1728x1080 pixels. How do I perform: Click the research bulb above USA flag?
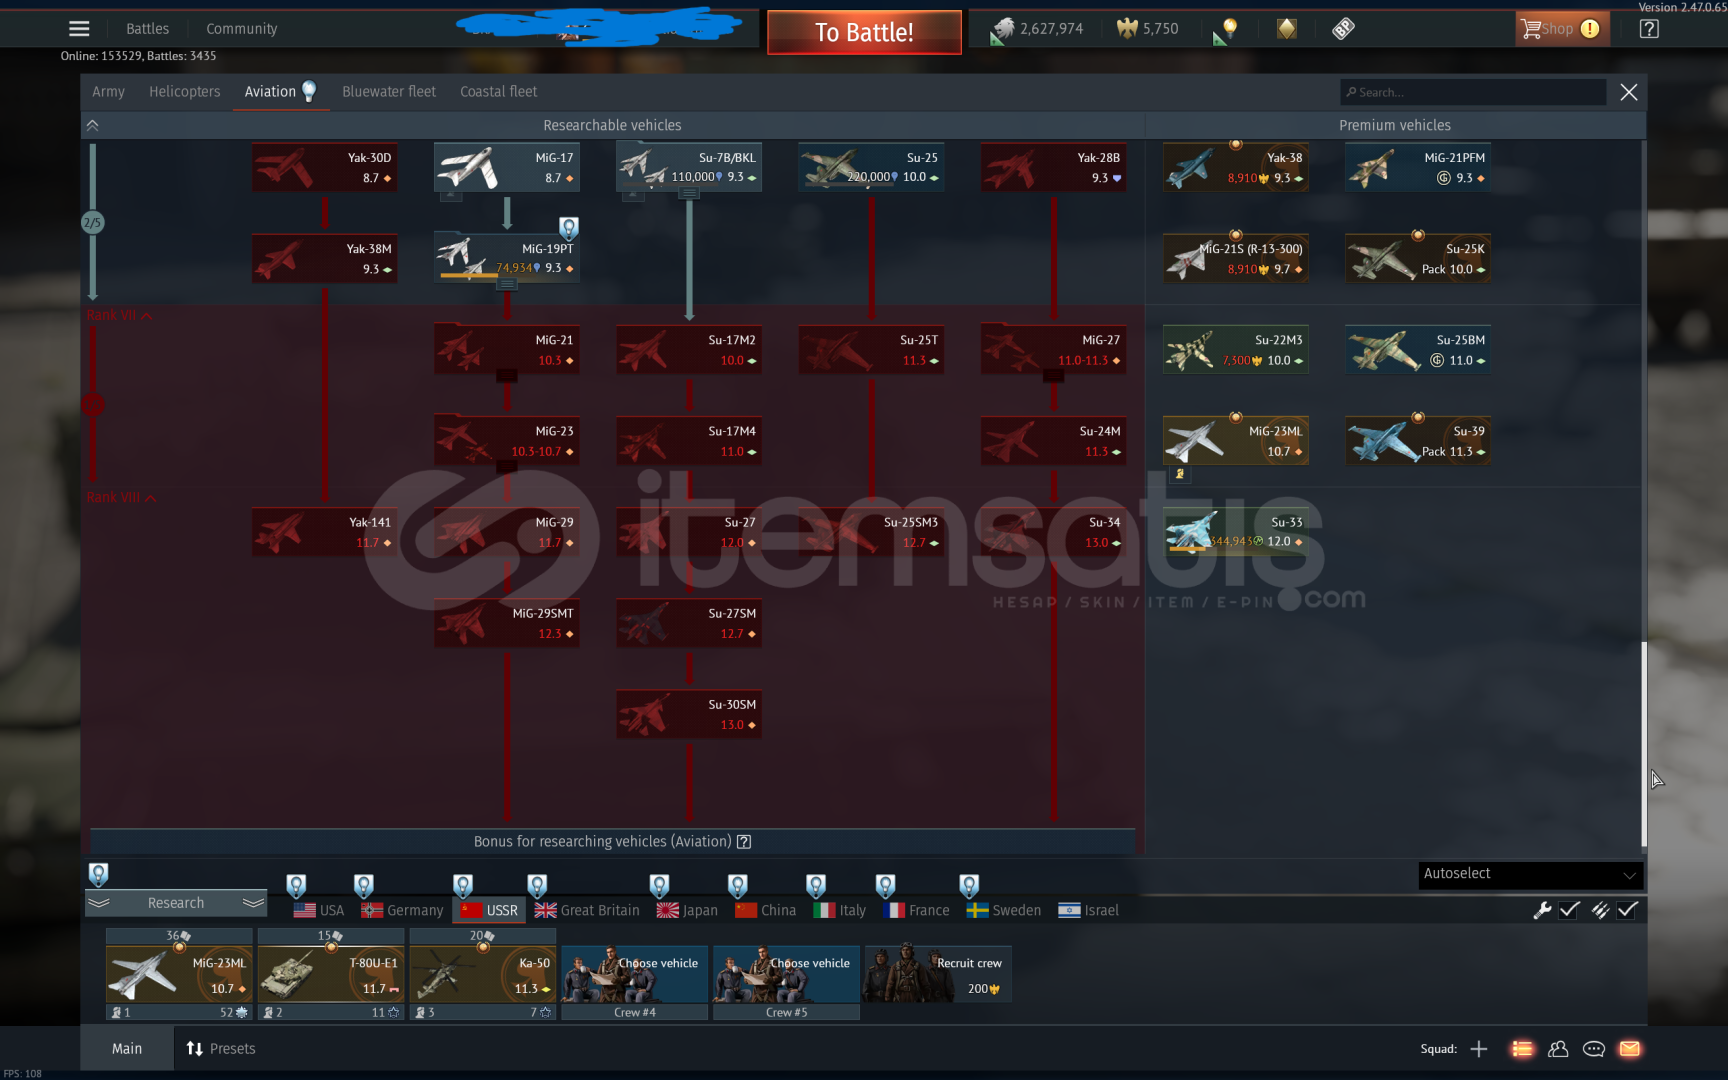point(296,885)
